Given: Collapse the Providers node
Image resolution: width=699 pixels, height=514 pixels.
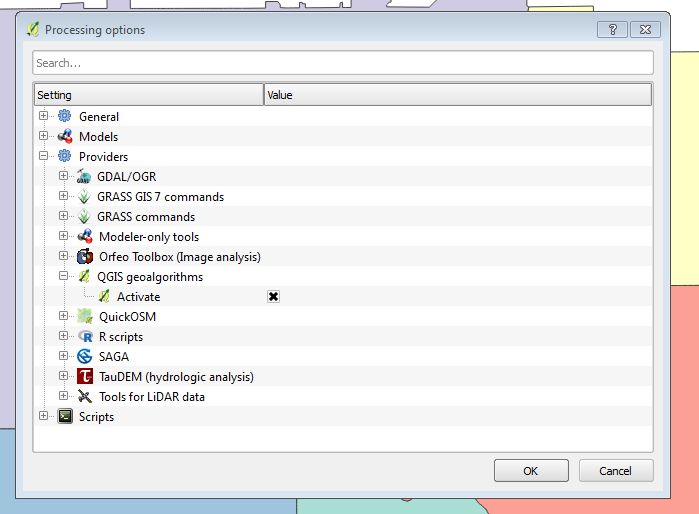Looking at the screenshot, I should [43, 156].
